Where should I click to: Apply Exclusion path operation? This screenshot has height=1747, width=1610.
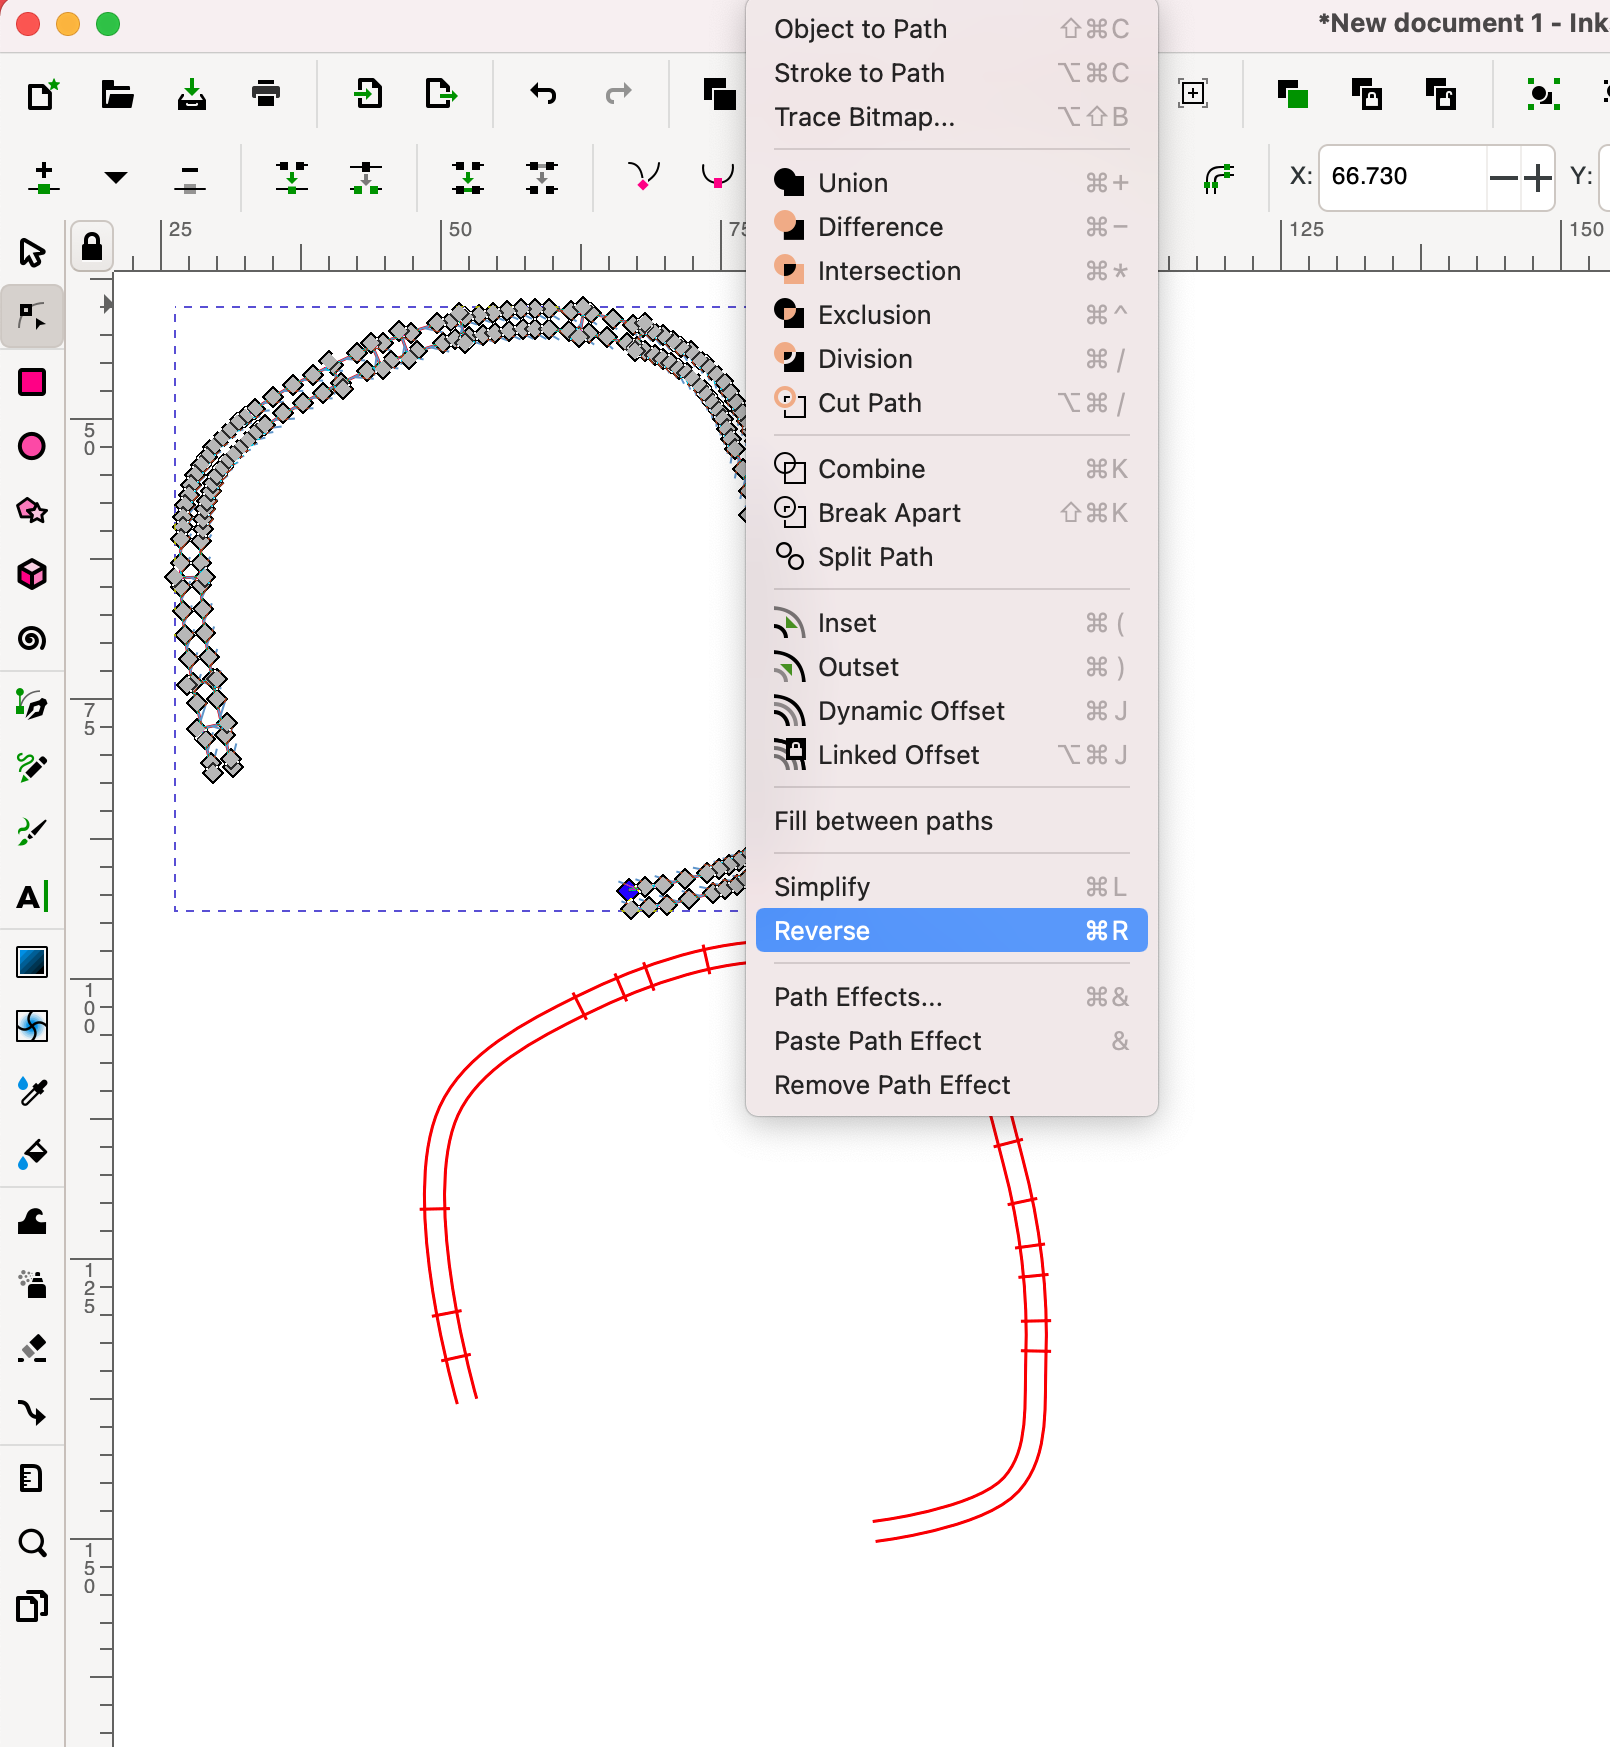click(x=951, y=315)
